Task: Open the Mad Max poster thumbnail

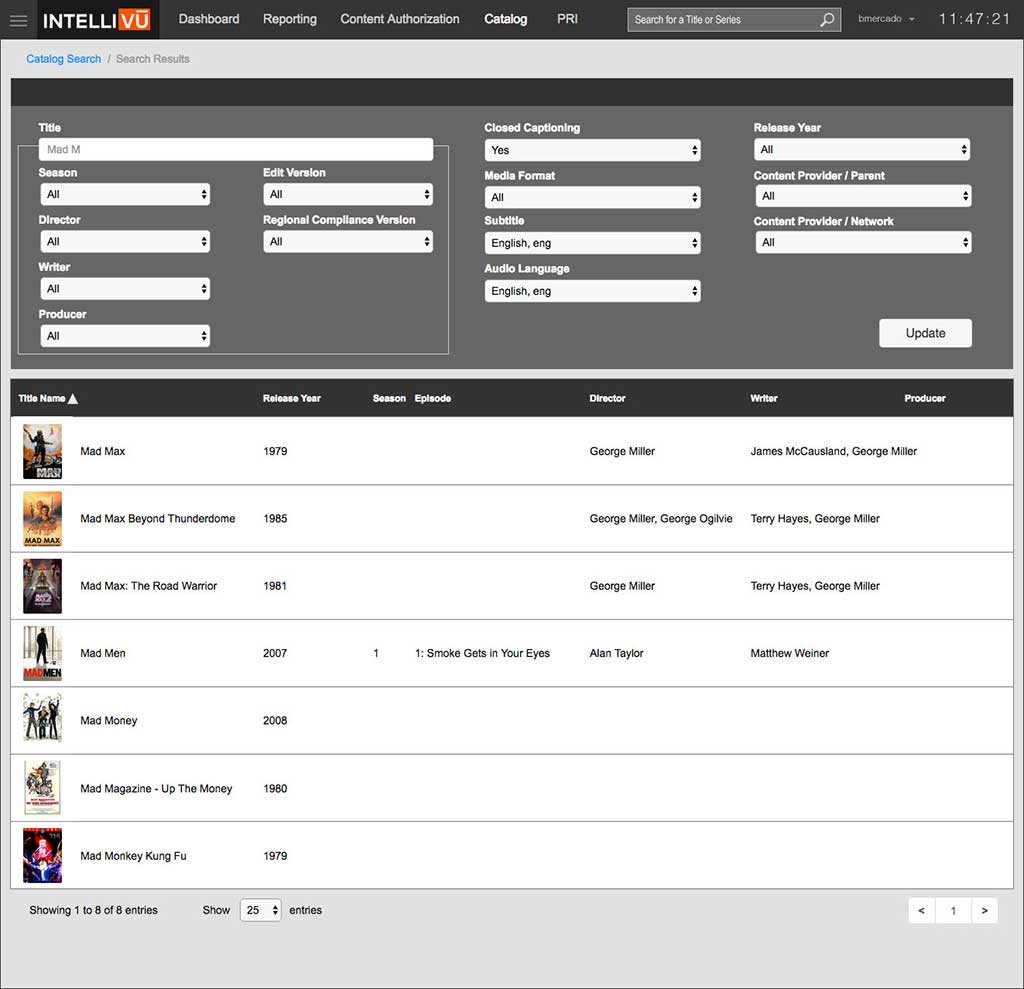Action: point(42,452)
